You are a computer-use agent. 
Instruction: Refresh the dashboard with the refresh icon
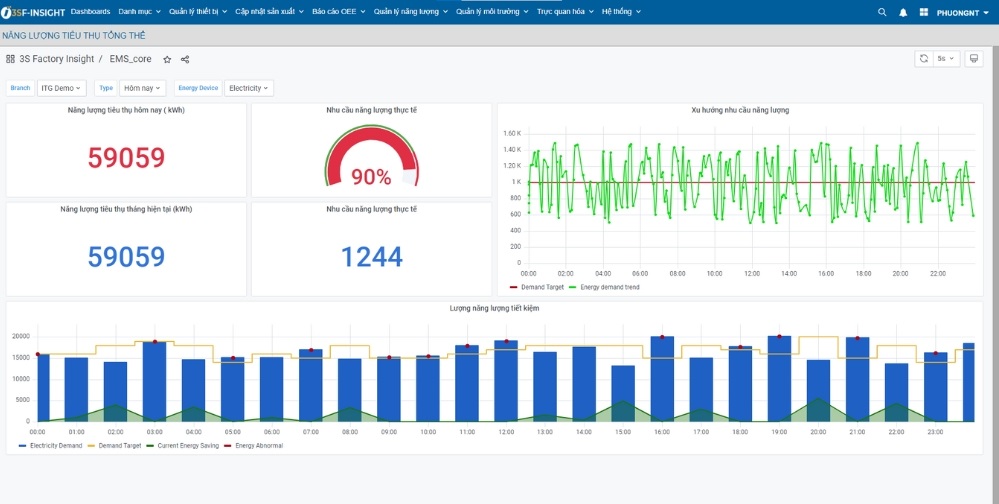[924, 59]
